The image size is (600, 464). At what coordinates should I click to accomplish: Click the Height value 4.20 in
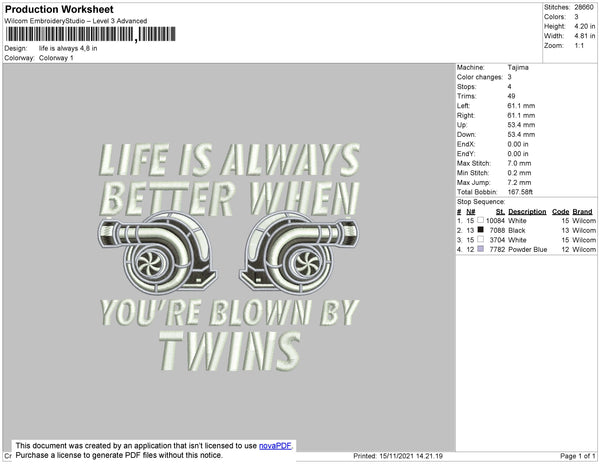[x=585, y=26]
